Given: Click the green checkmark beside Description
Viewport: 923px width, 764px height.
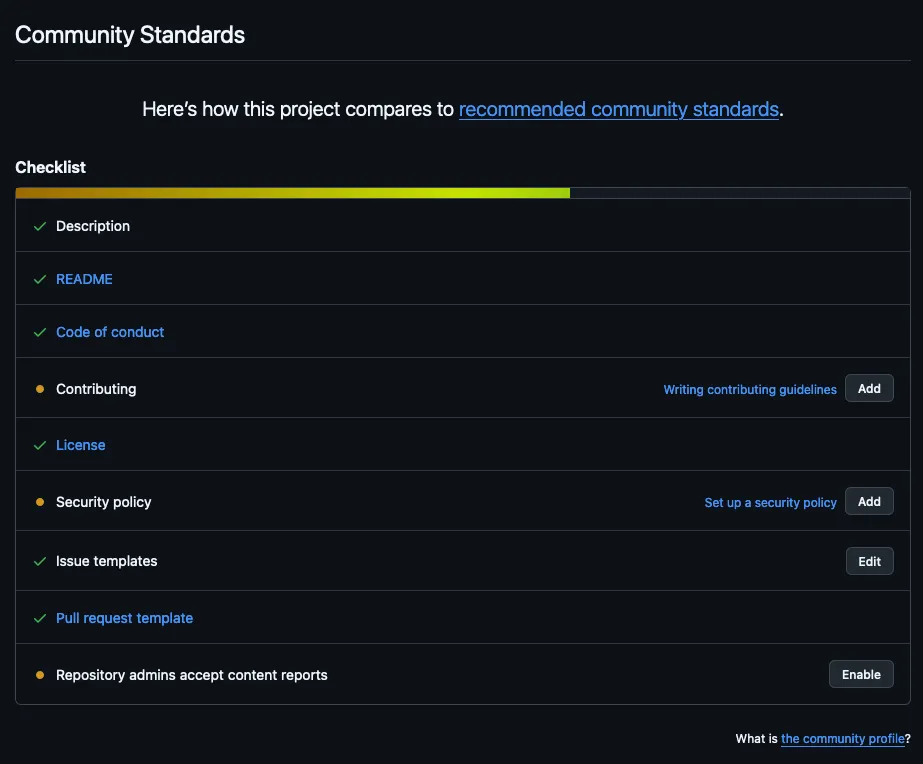Looking at the screenshot, I should coord(40,226).
